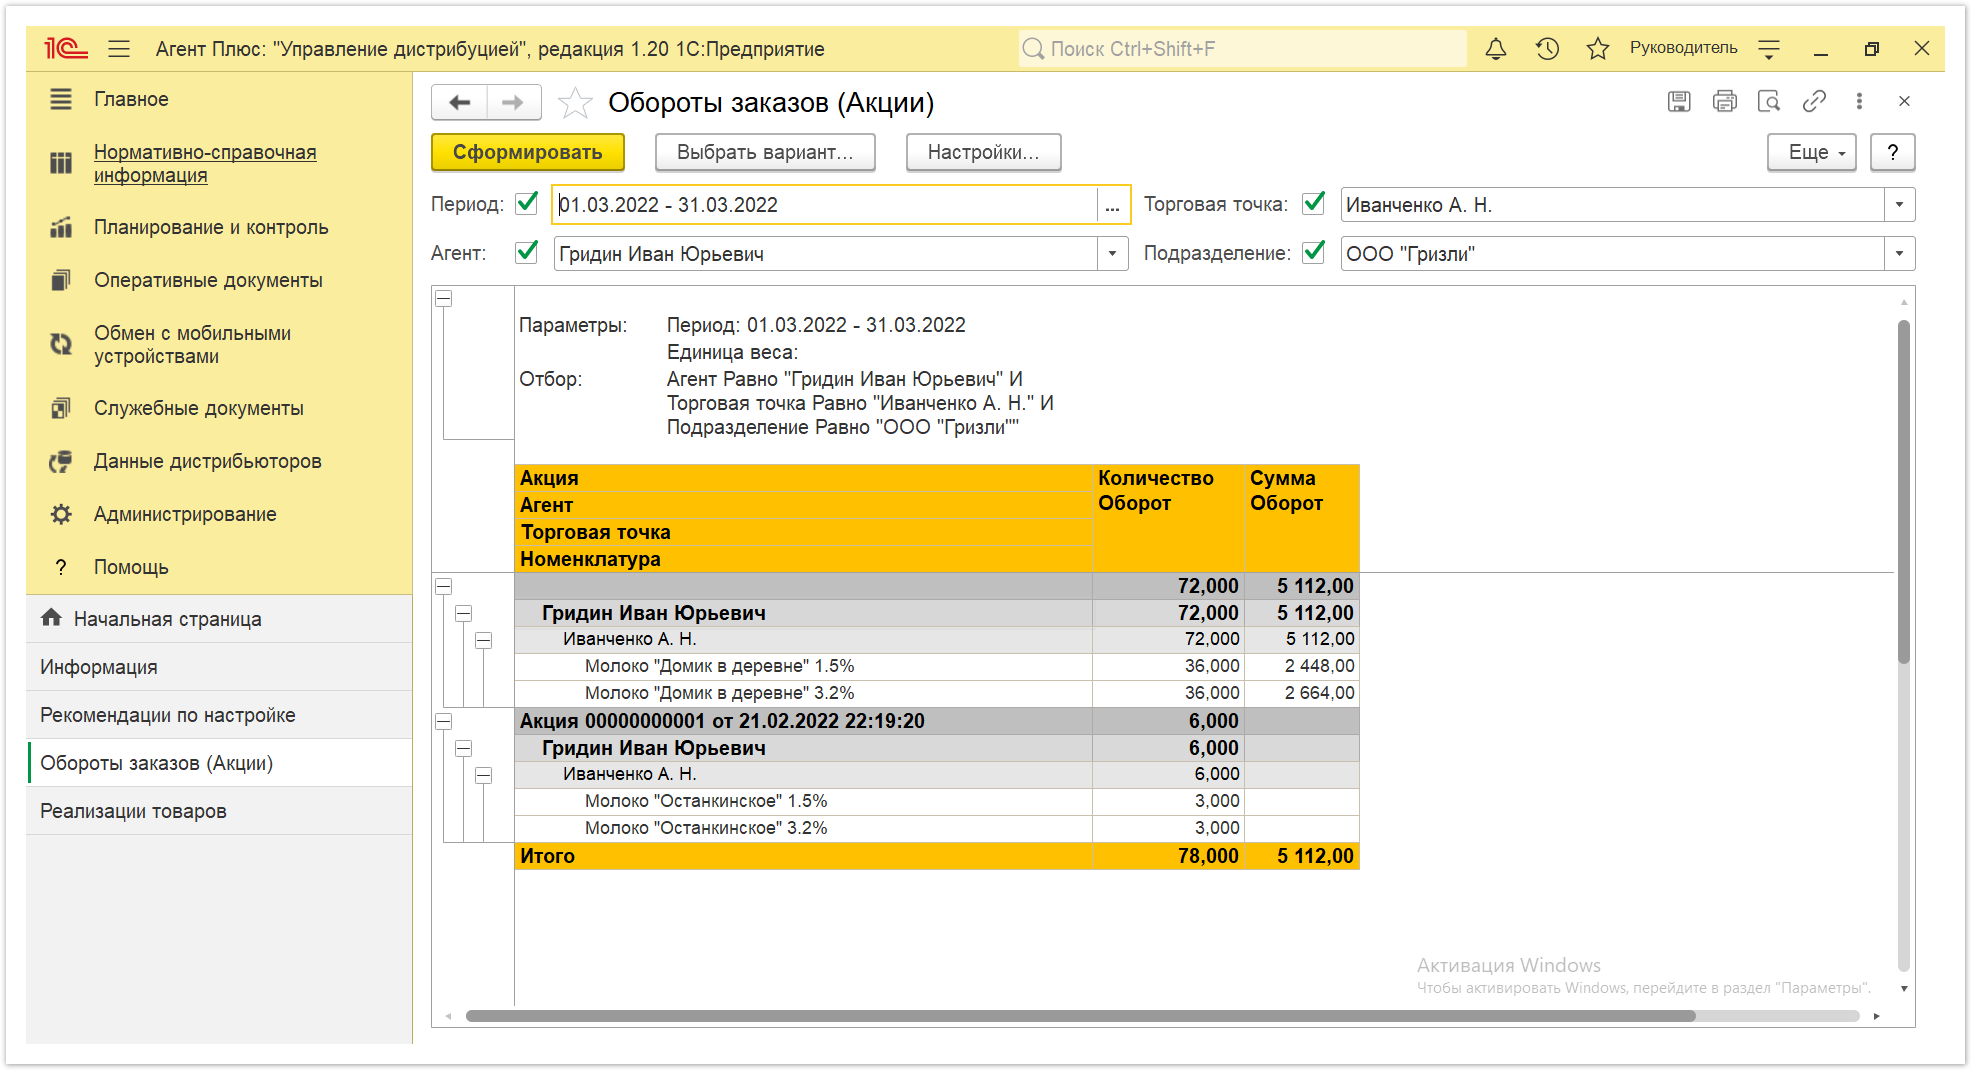The height and width of the screenshot is (1070, 1971).
Task: Toggle the Период checkbox
Action: [x=527, y=203]
